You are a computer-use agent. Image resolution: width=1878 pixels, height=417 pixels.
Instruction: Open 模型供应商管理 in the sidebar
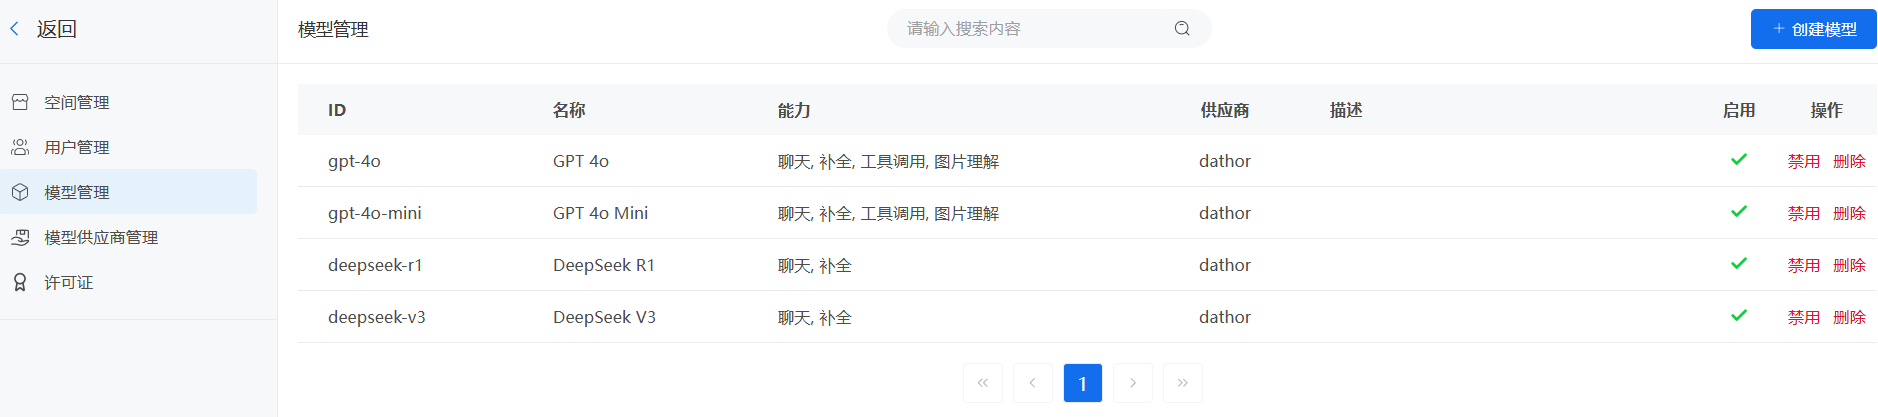pos(101,237)
